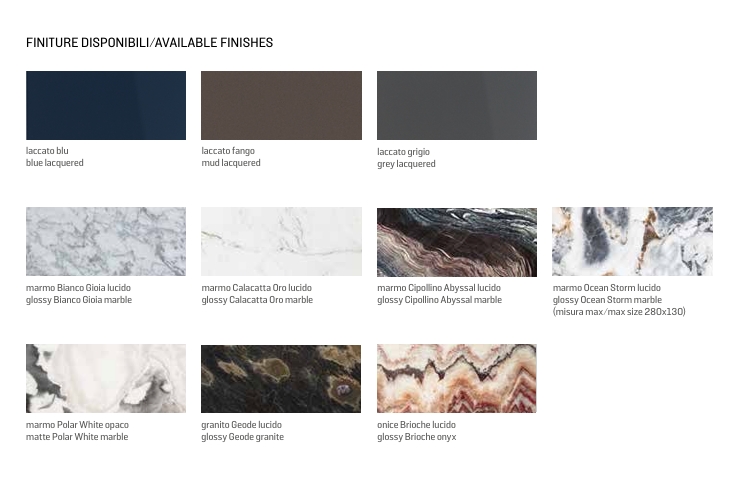Click the 'Finiture disponibili/Available finishes' heading
Image resolution: width=729 pixels, height=486 pixels.
coord(149,43)
